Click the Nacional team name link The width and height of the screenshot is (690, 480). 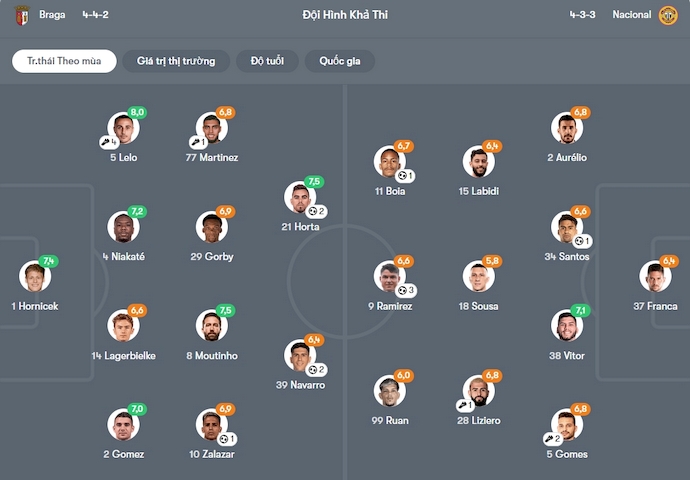point(631,15)
